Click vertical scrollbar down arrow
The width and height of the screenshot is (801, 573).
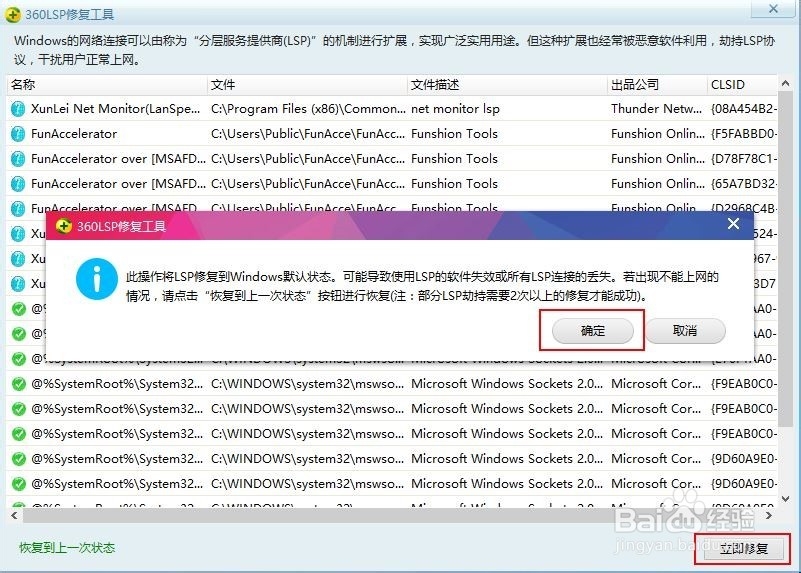(786, 499)
